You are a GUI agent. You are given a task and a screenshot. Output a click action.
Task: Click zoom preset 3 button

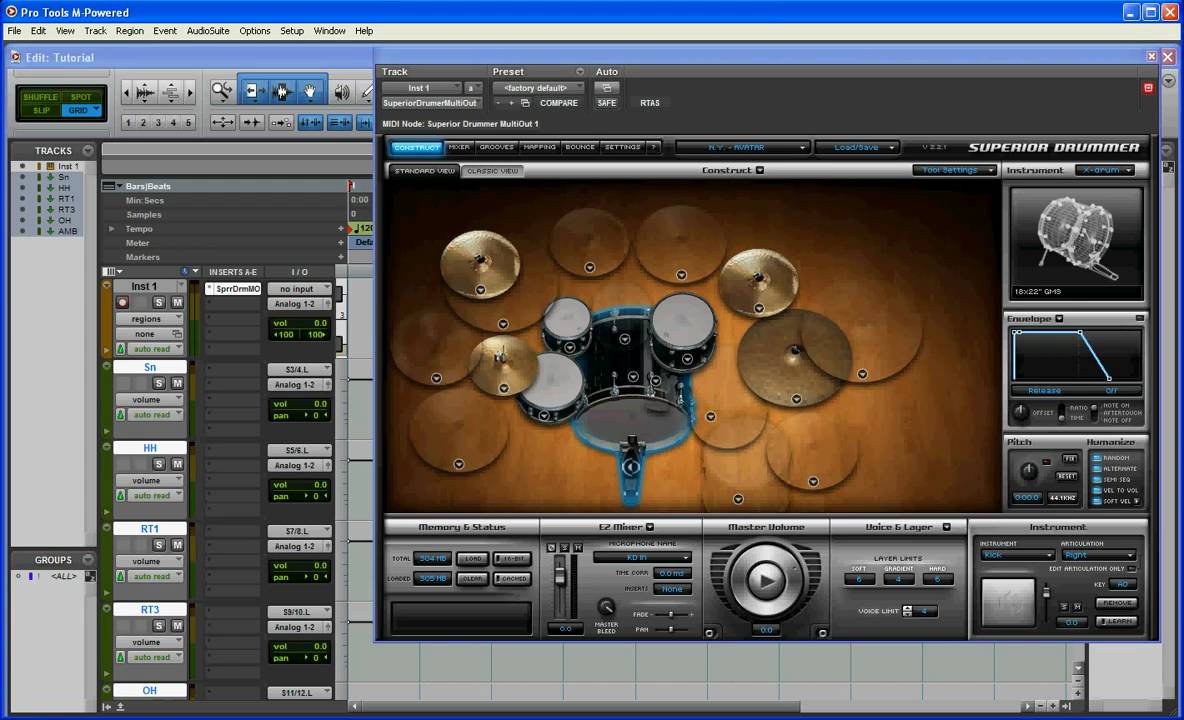coord(158,122)
